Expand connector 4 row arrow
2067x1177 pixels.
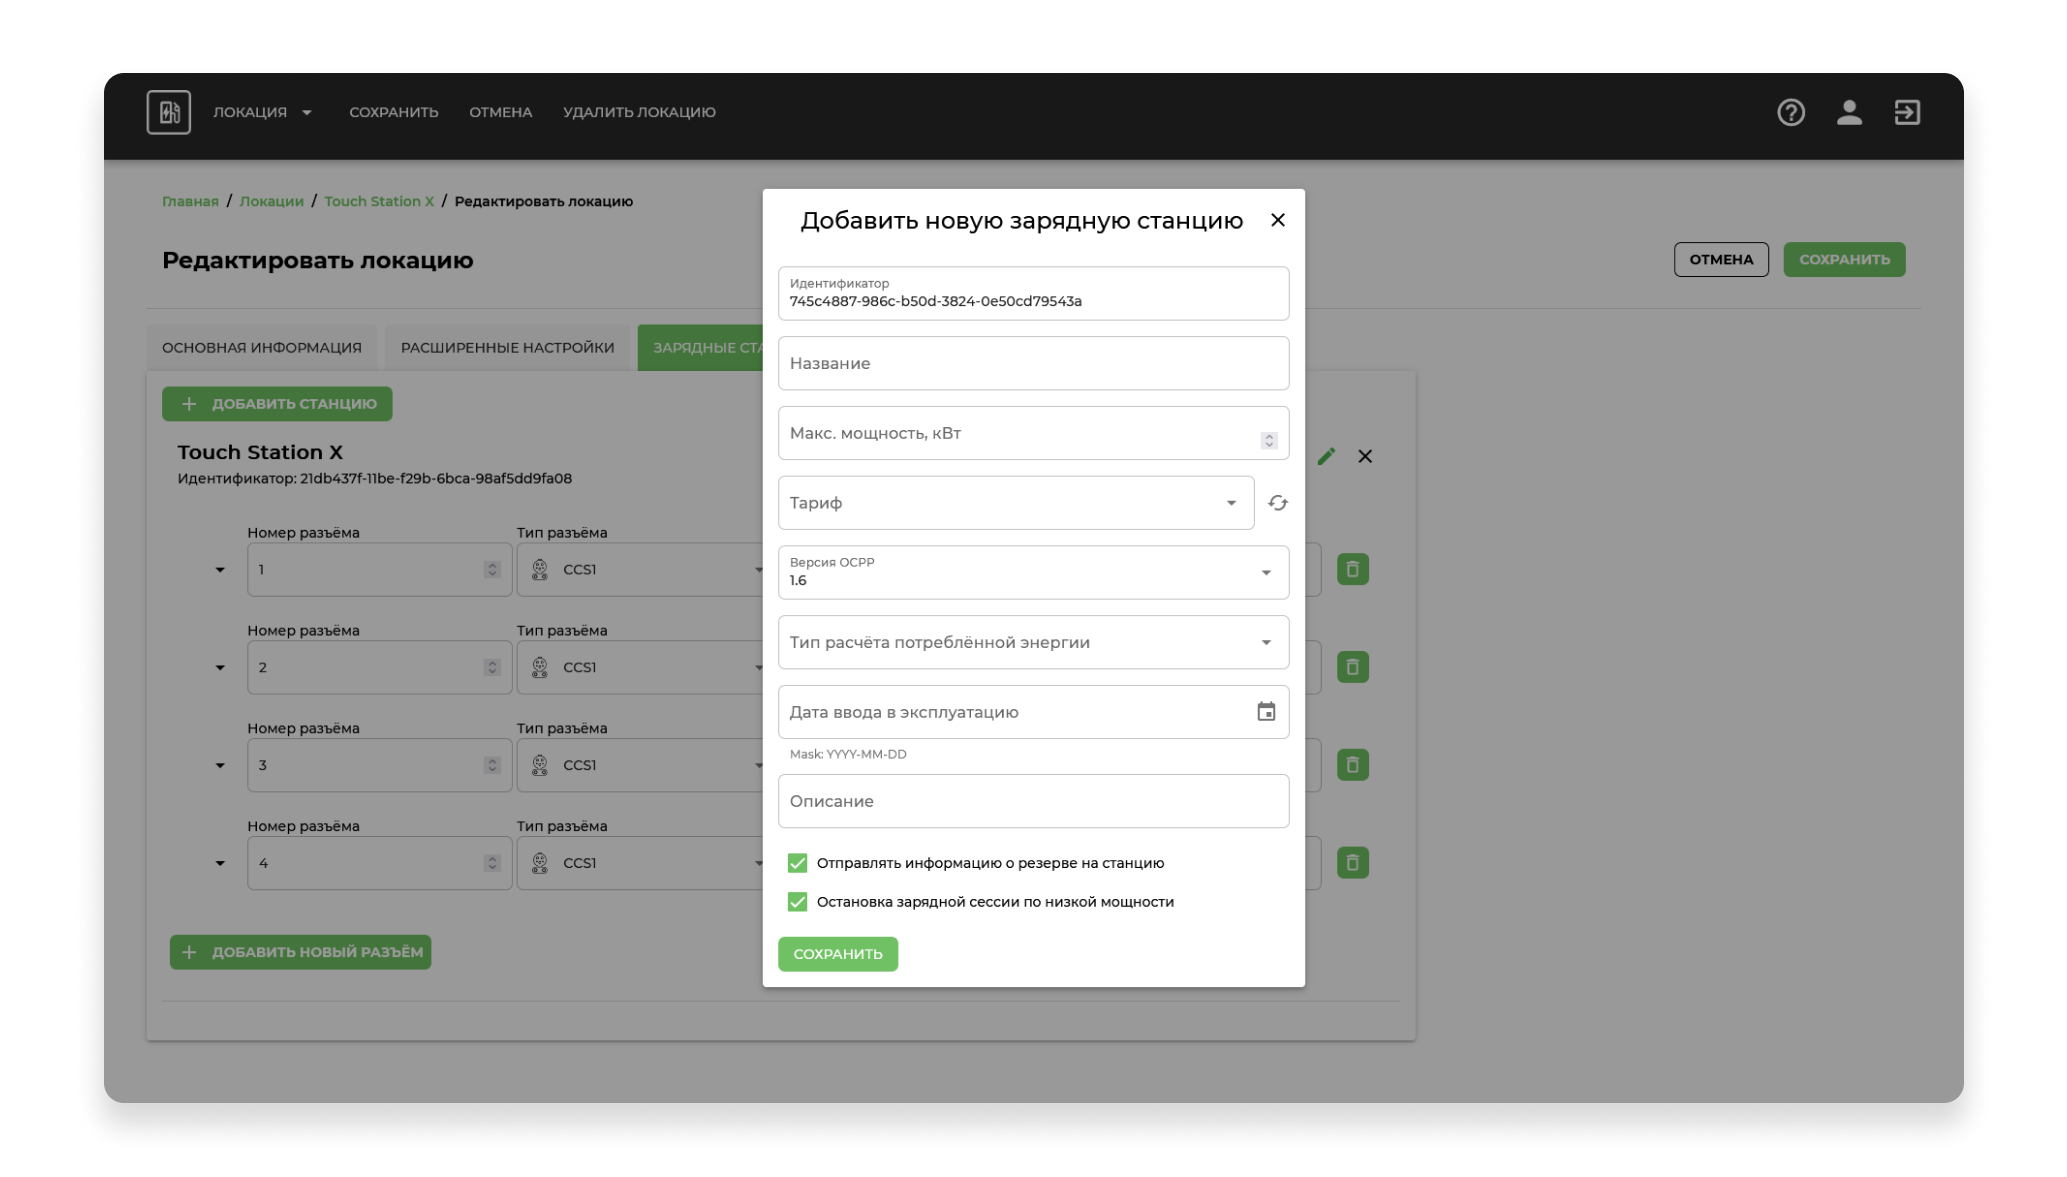point(220,864)
